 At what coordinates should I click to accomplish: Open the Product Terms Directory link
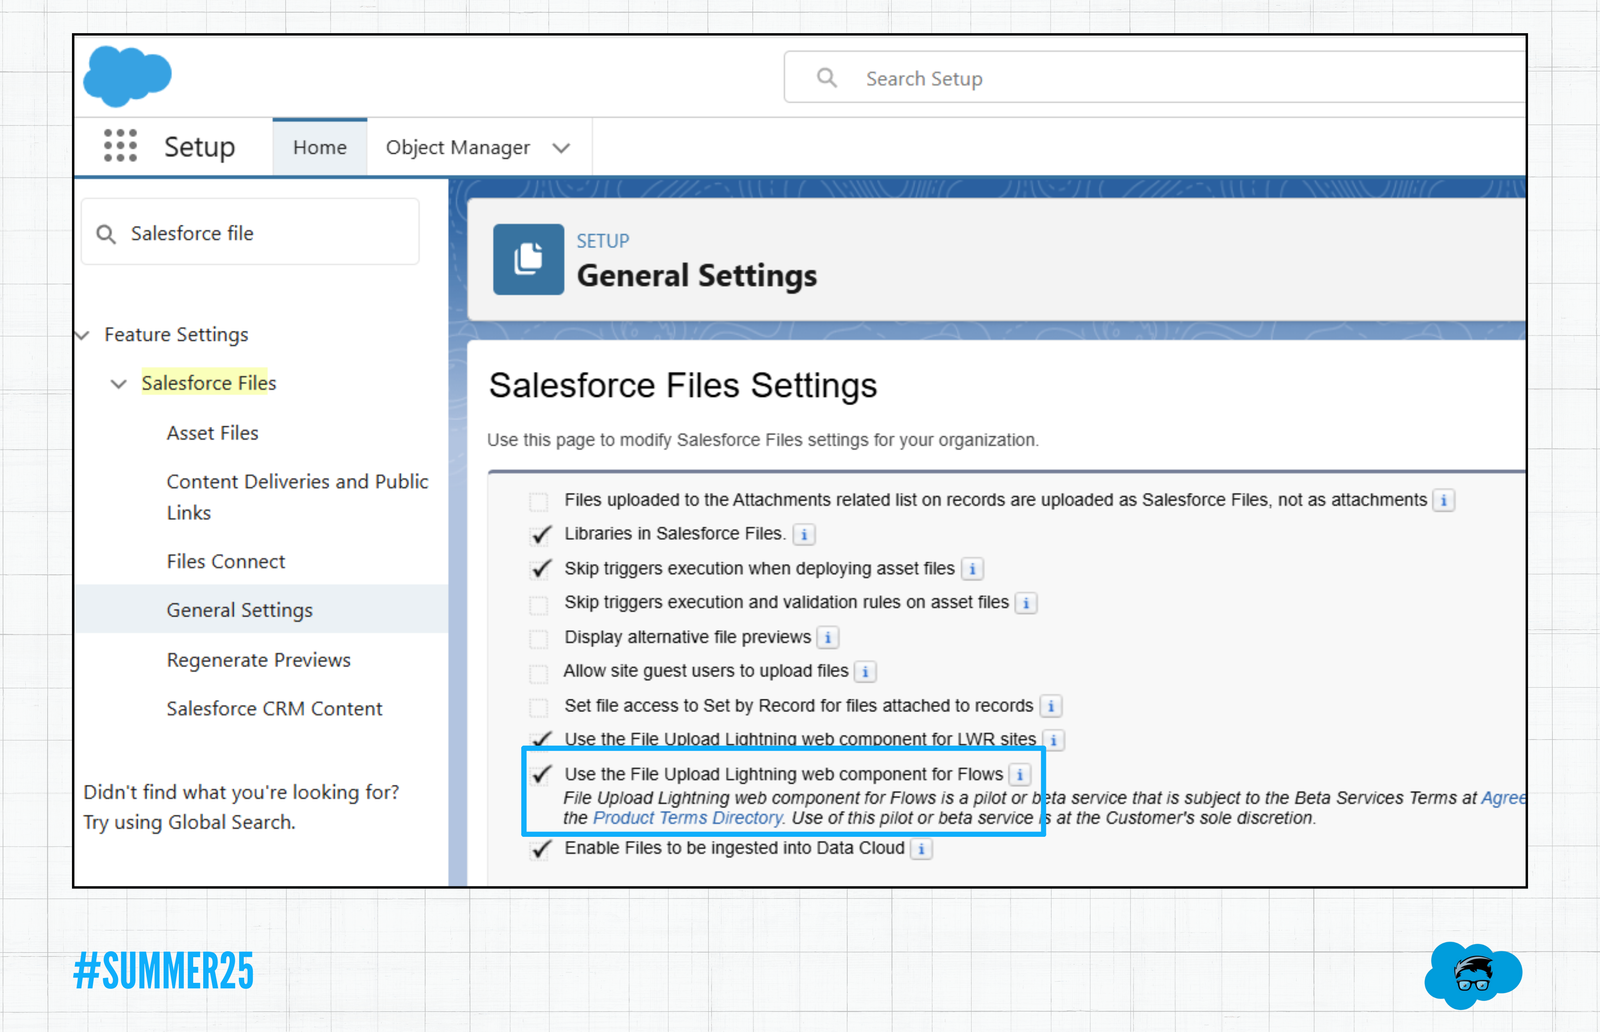tap(687, 818)
